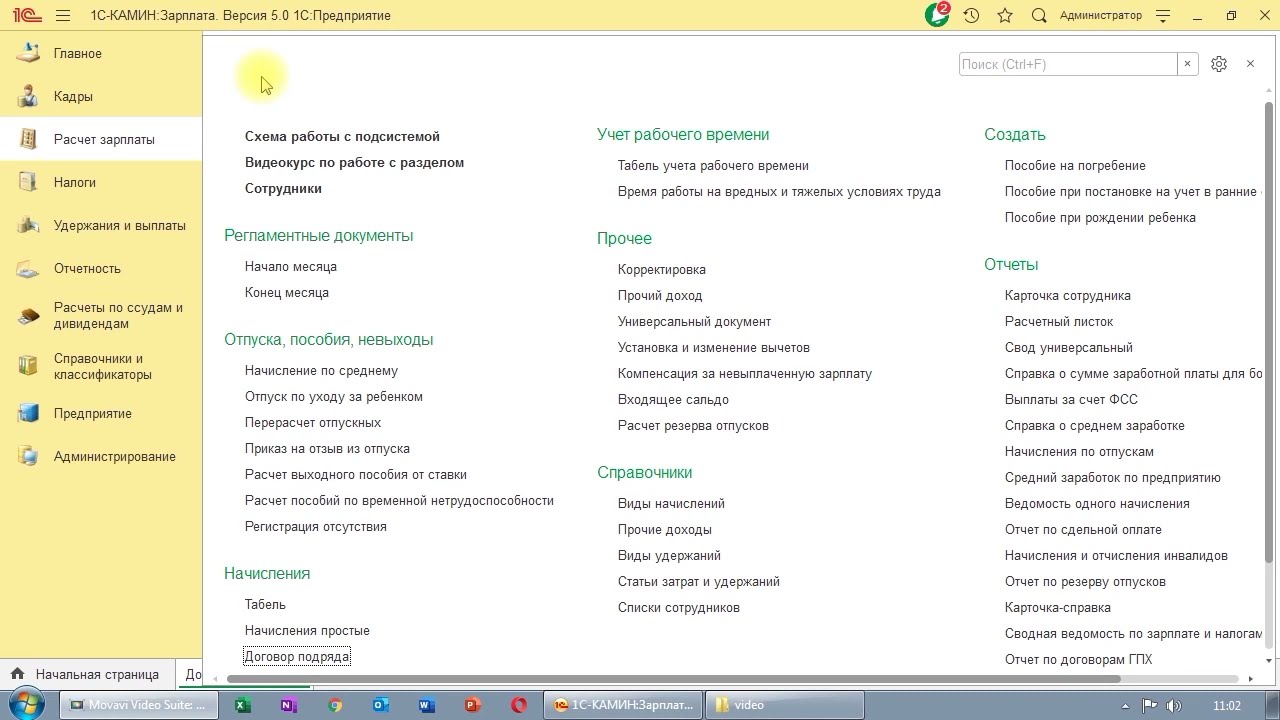
Task: Open Универсальный документ
Action: click(x=694, y=321)
